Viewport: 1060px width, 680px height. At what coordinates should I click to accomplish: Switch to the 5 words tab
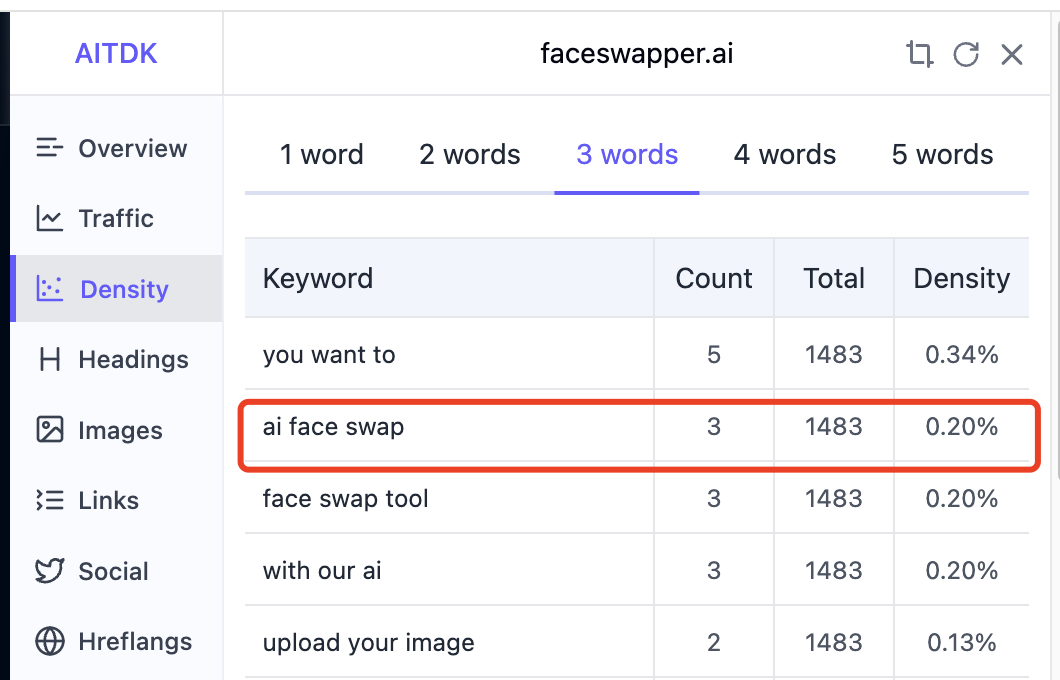(942, 155)
